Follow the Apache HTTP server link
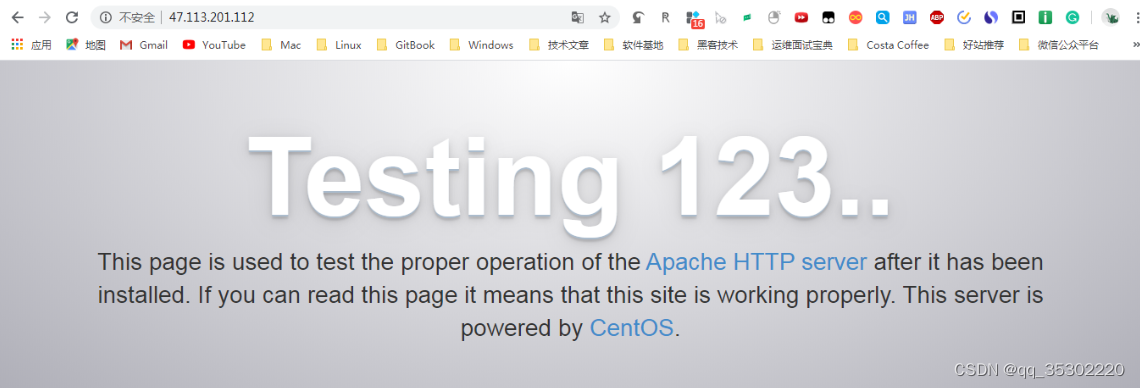 756,262
